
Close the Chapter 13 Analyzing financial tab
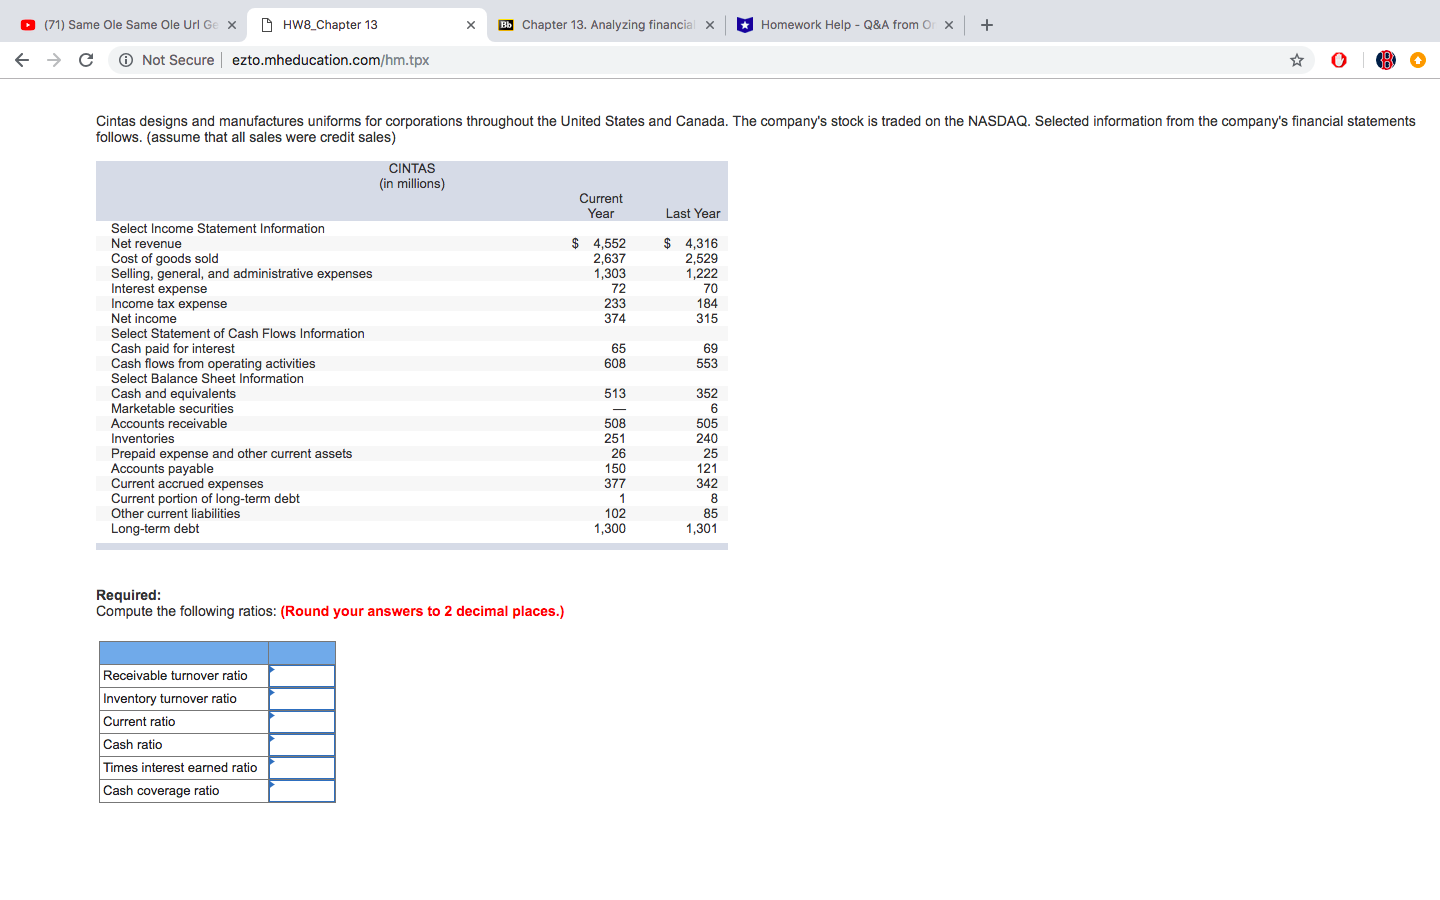click(x=710, y=25)
